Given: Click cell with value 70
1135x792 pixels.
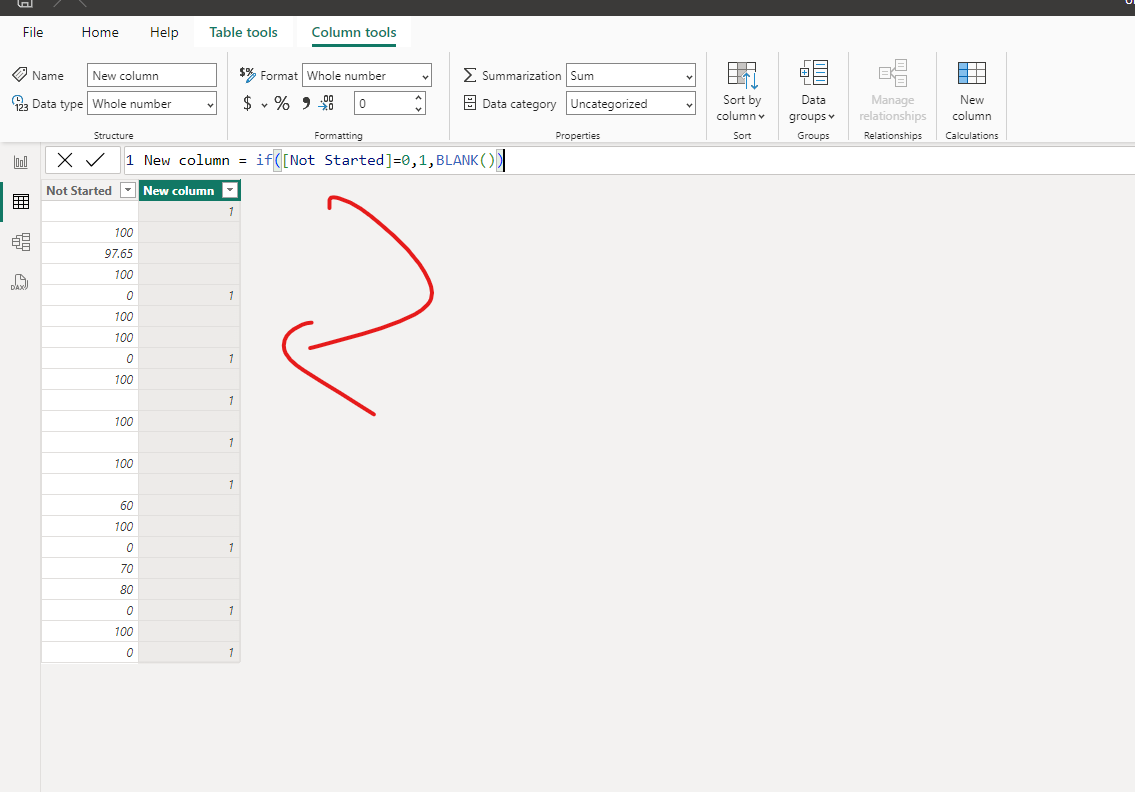Looking at the screenshot, I should tap(90, 568).
